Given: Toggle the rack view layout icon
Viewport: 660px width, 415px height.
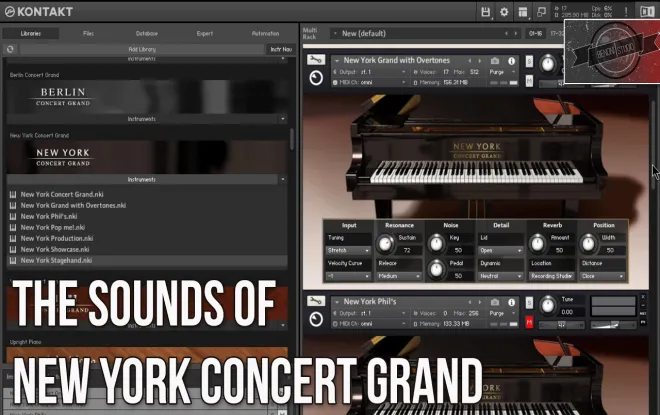Looking at the screenshot, I should click(522, 12).
